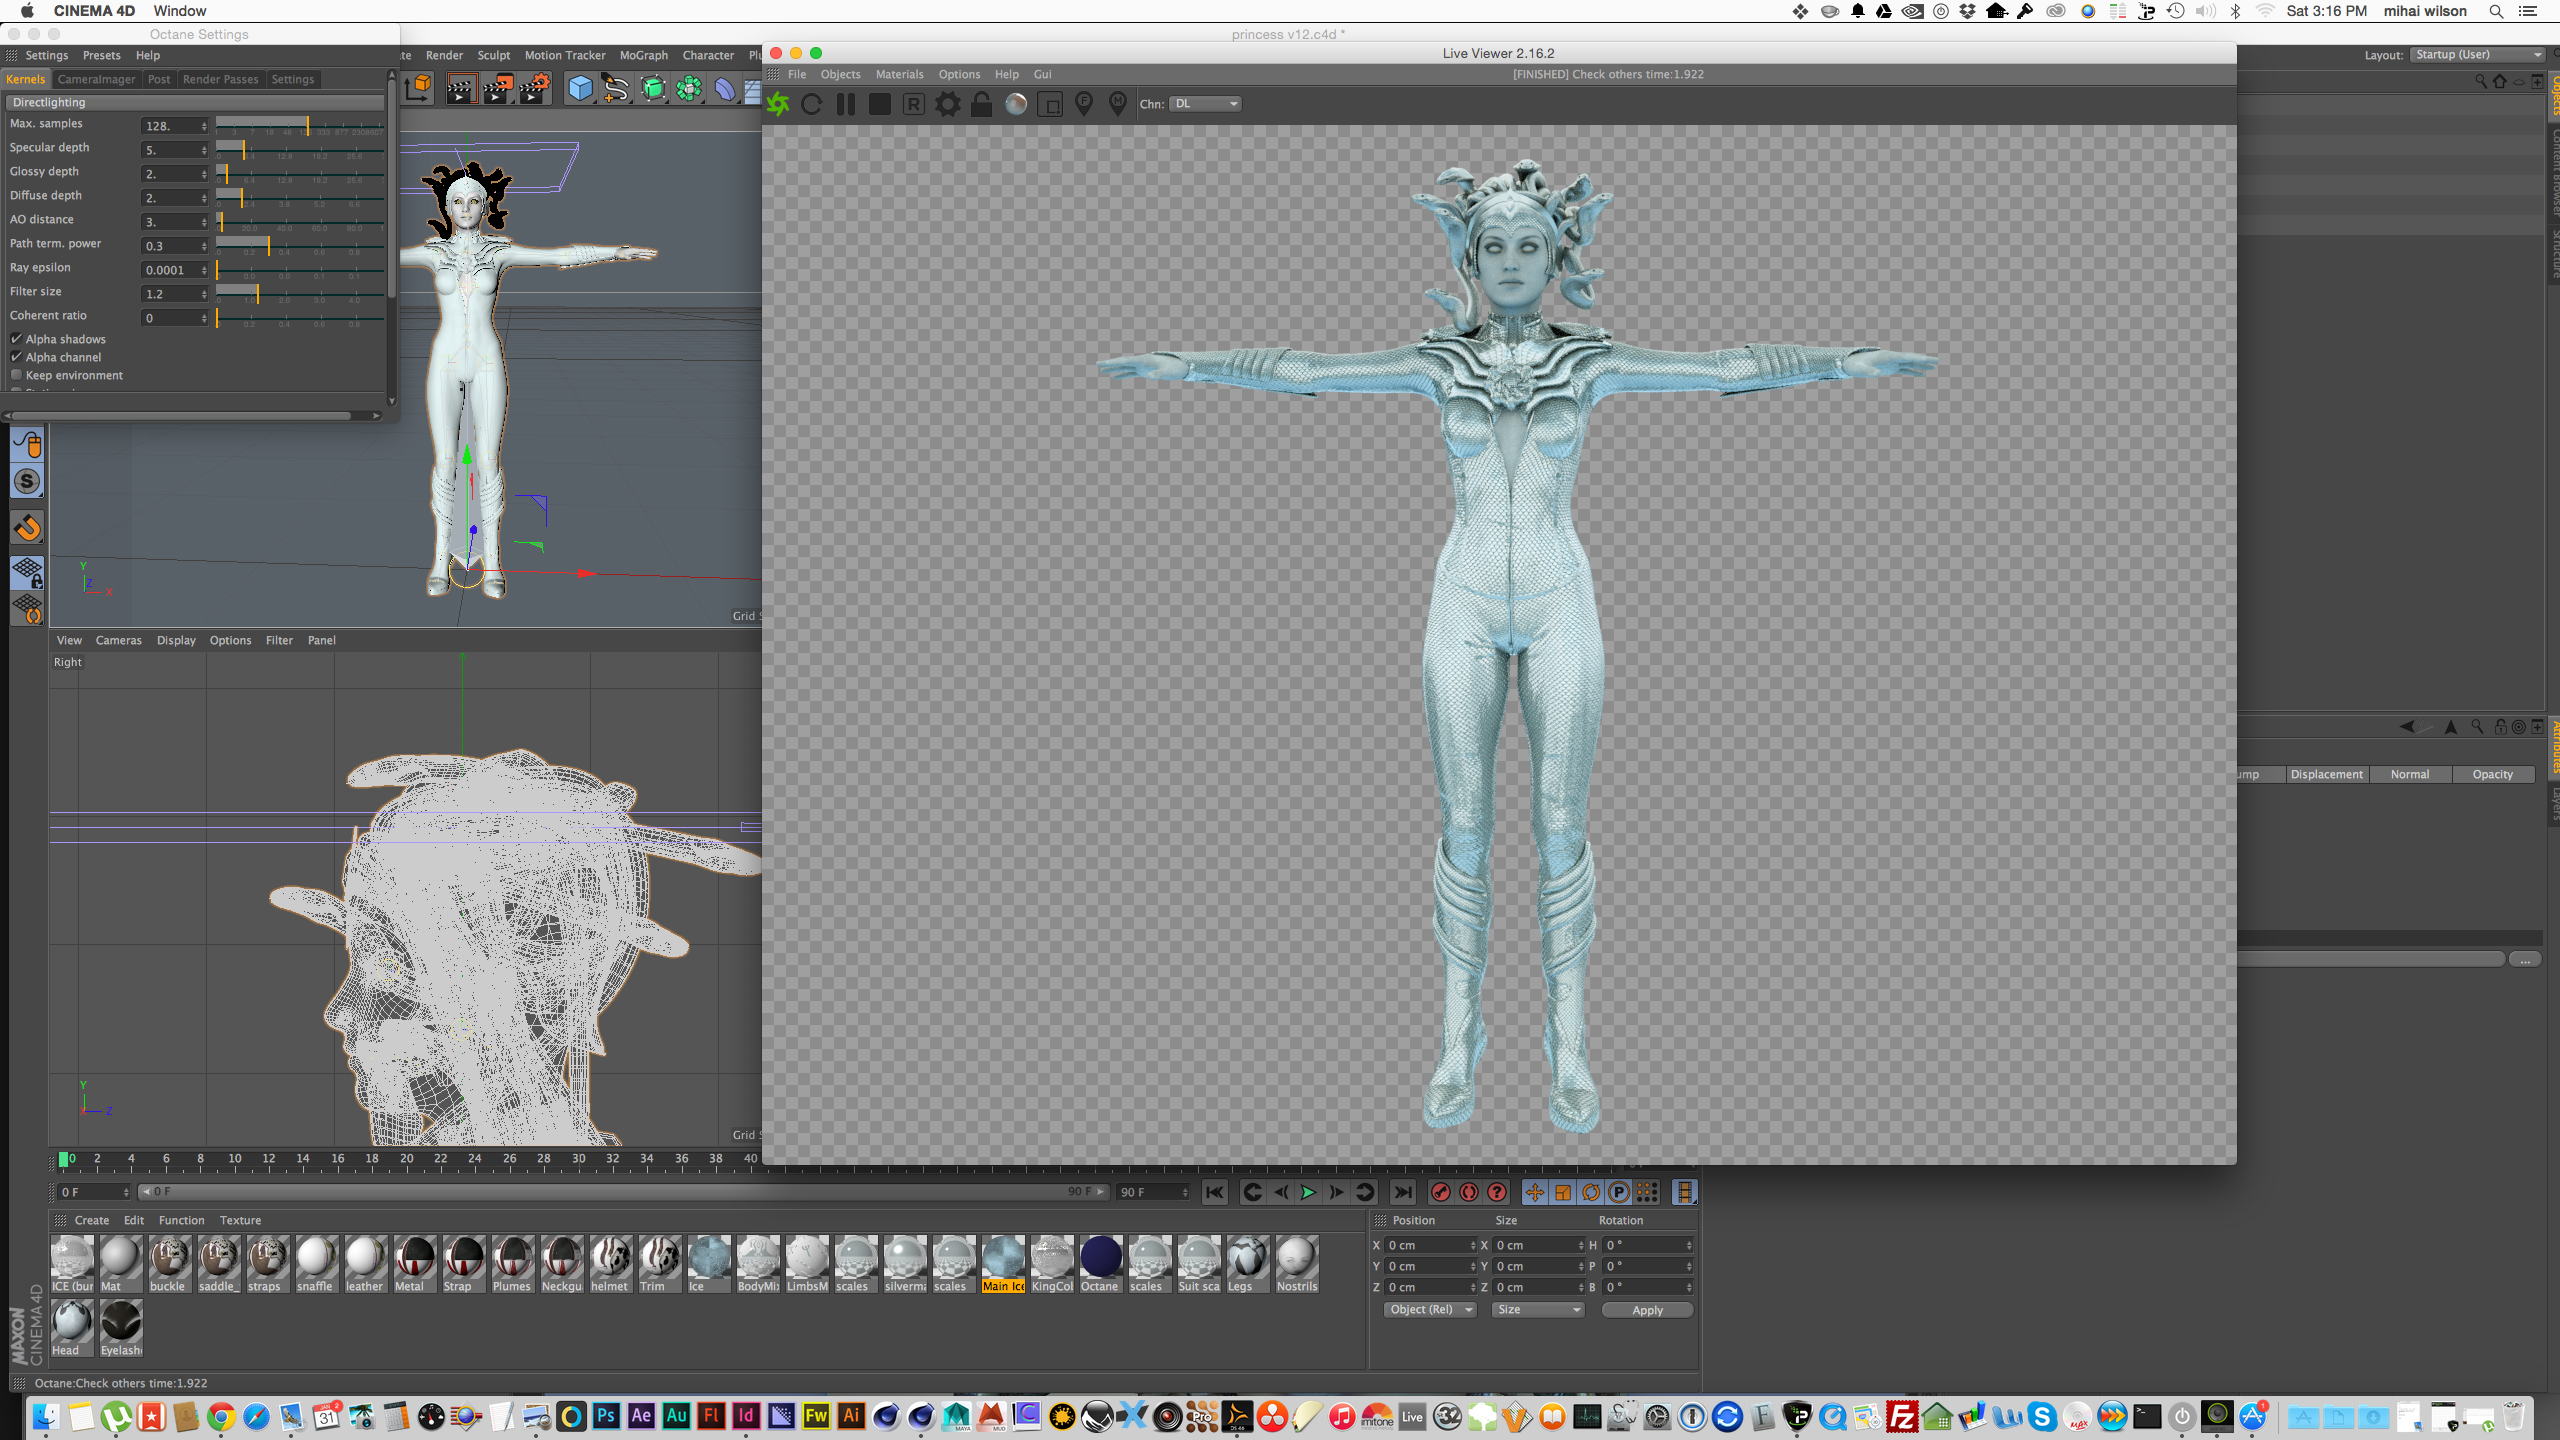Toggle resolution lock in Live Viewer
Viewport: 2560px width, 1440px height.
[982, 104]
